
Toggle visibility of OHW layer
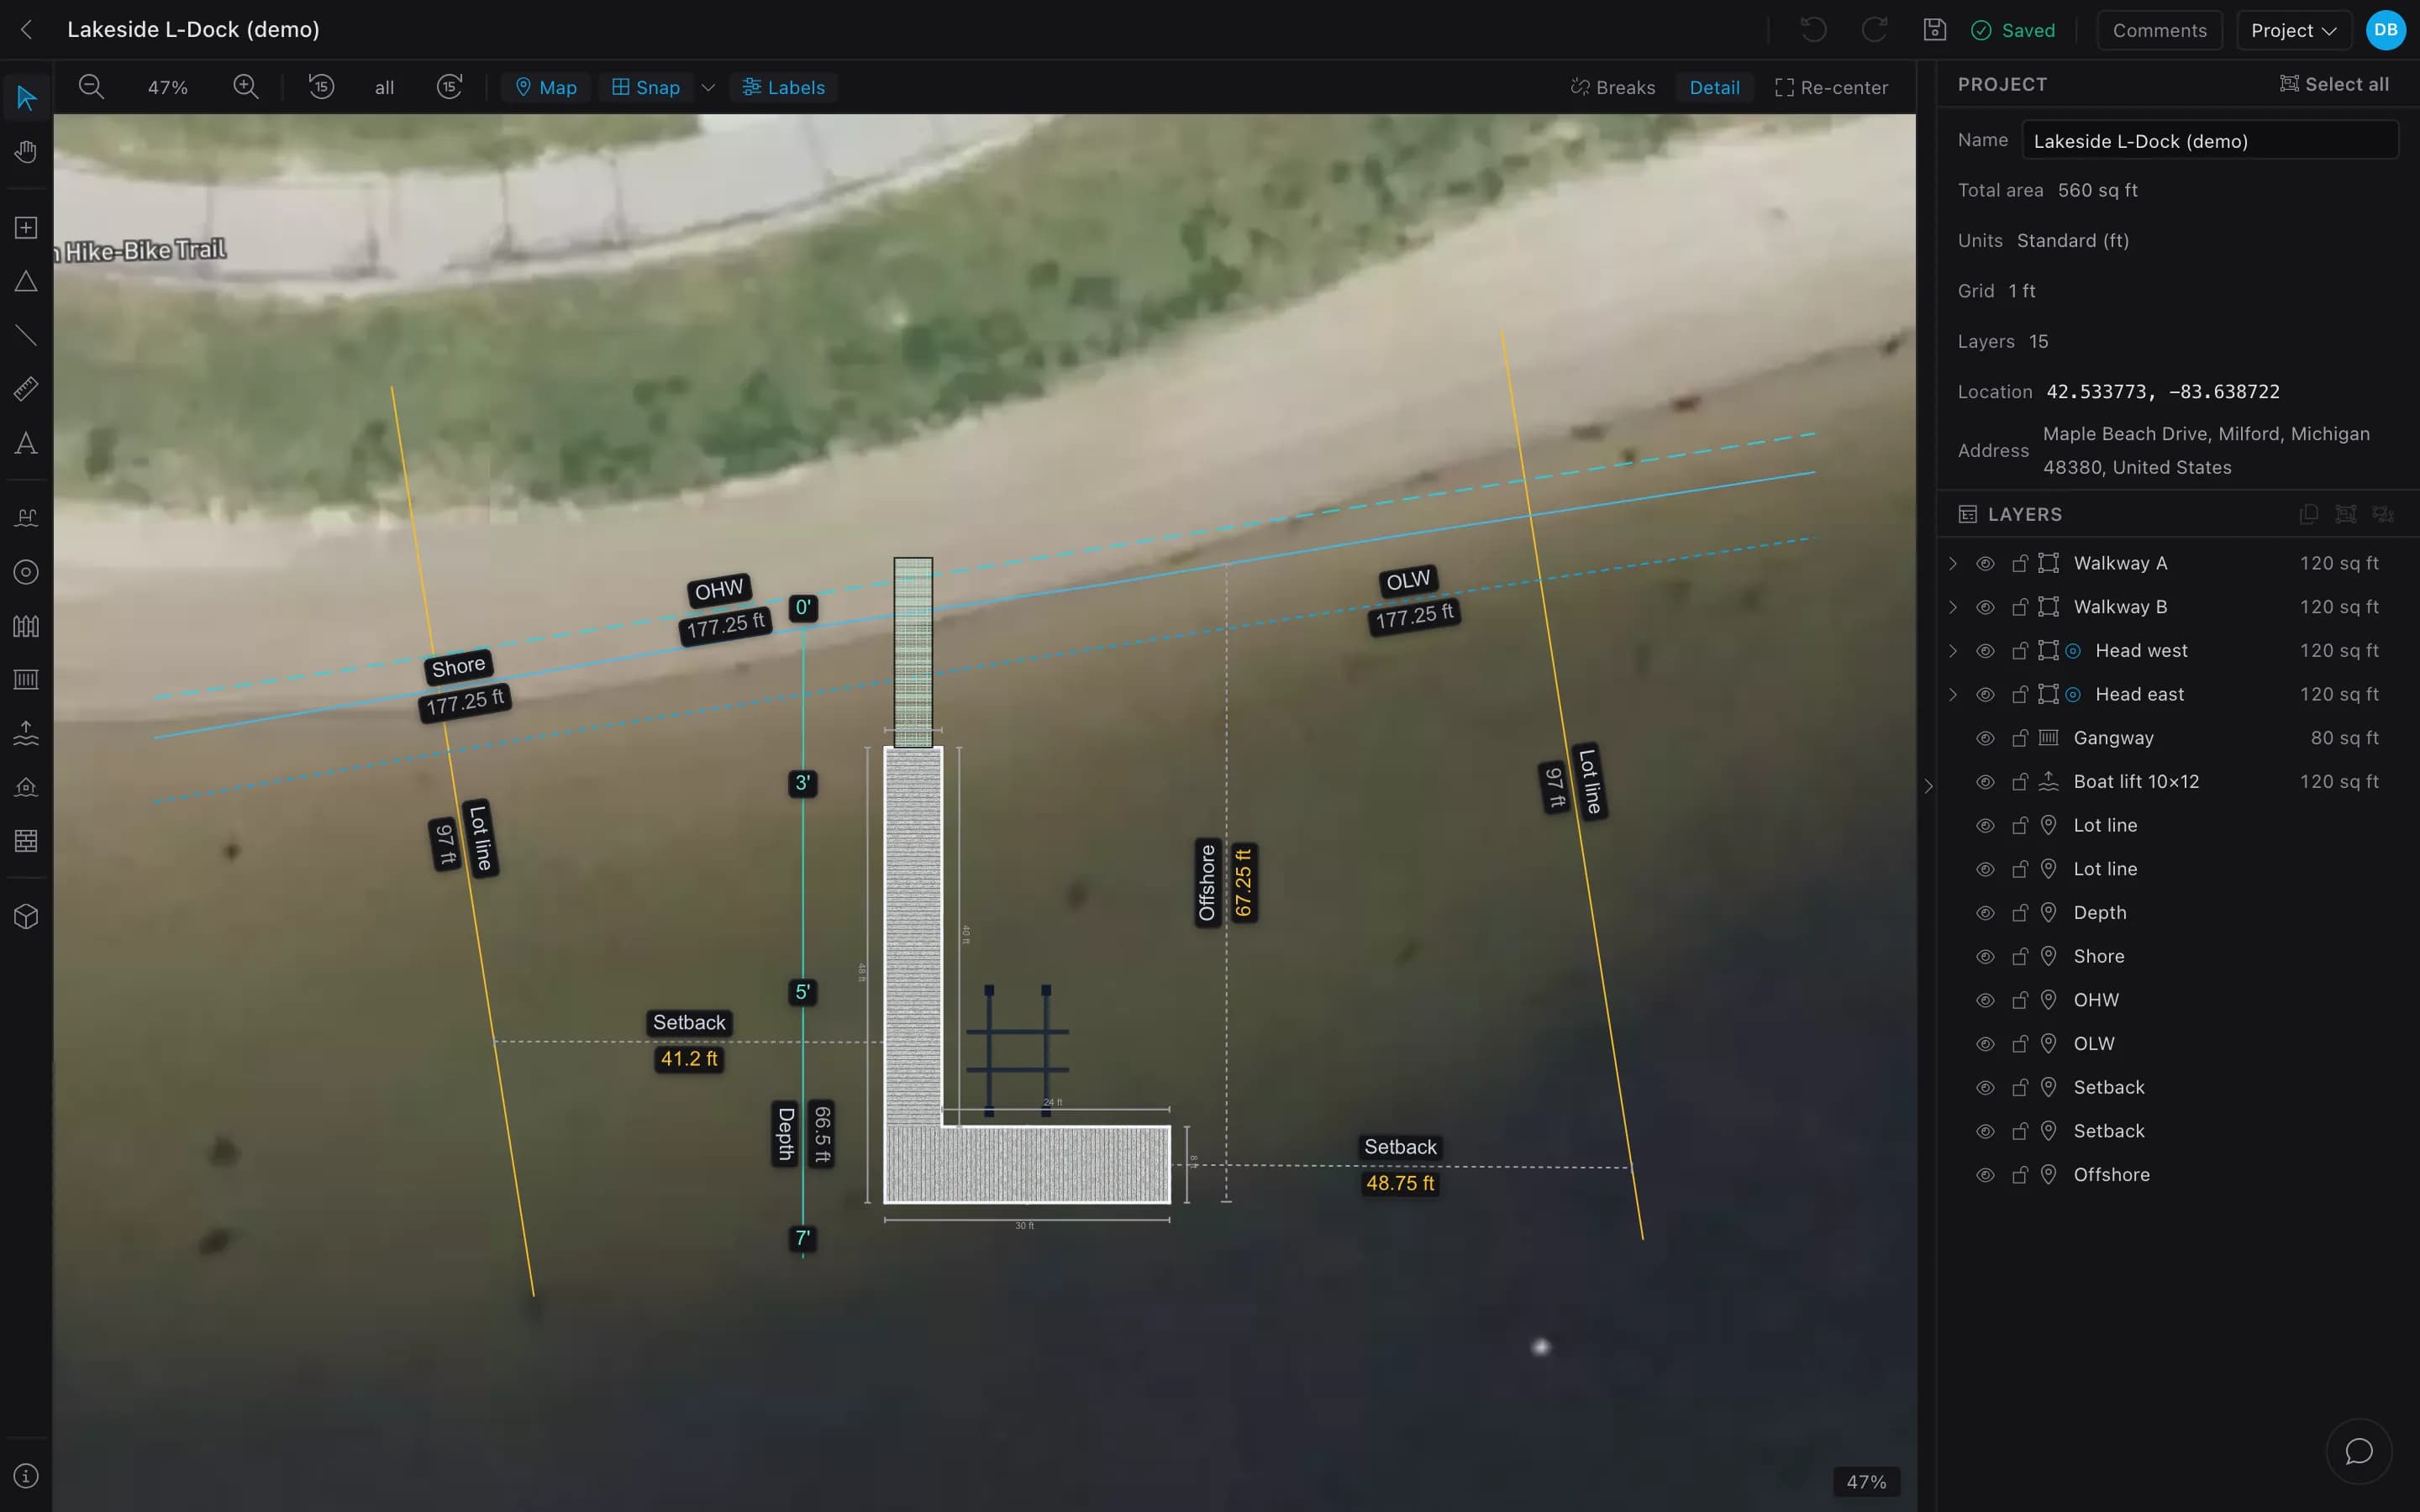coord(1985,1000)
